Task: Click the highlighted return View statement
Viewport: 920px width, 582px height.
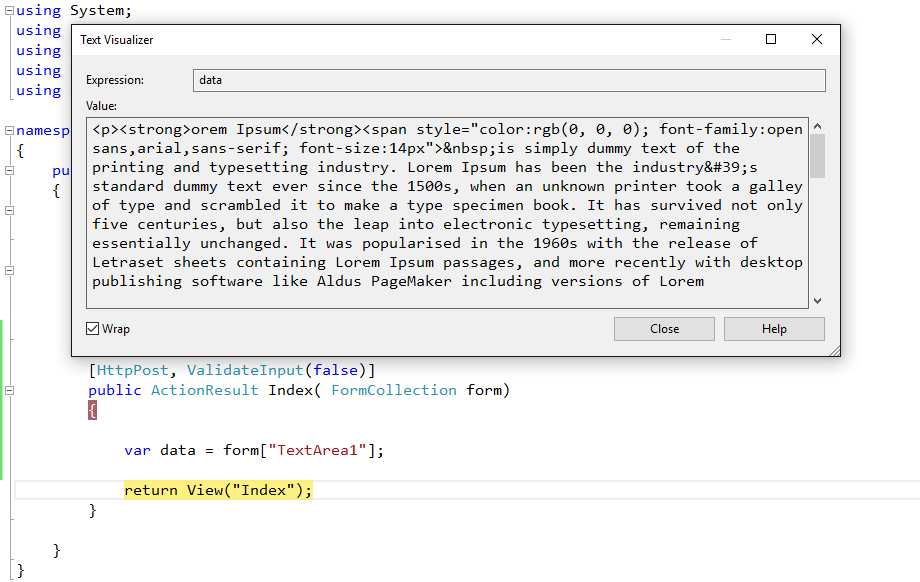Action: (x=218, y=490)
